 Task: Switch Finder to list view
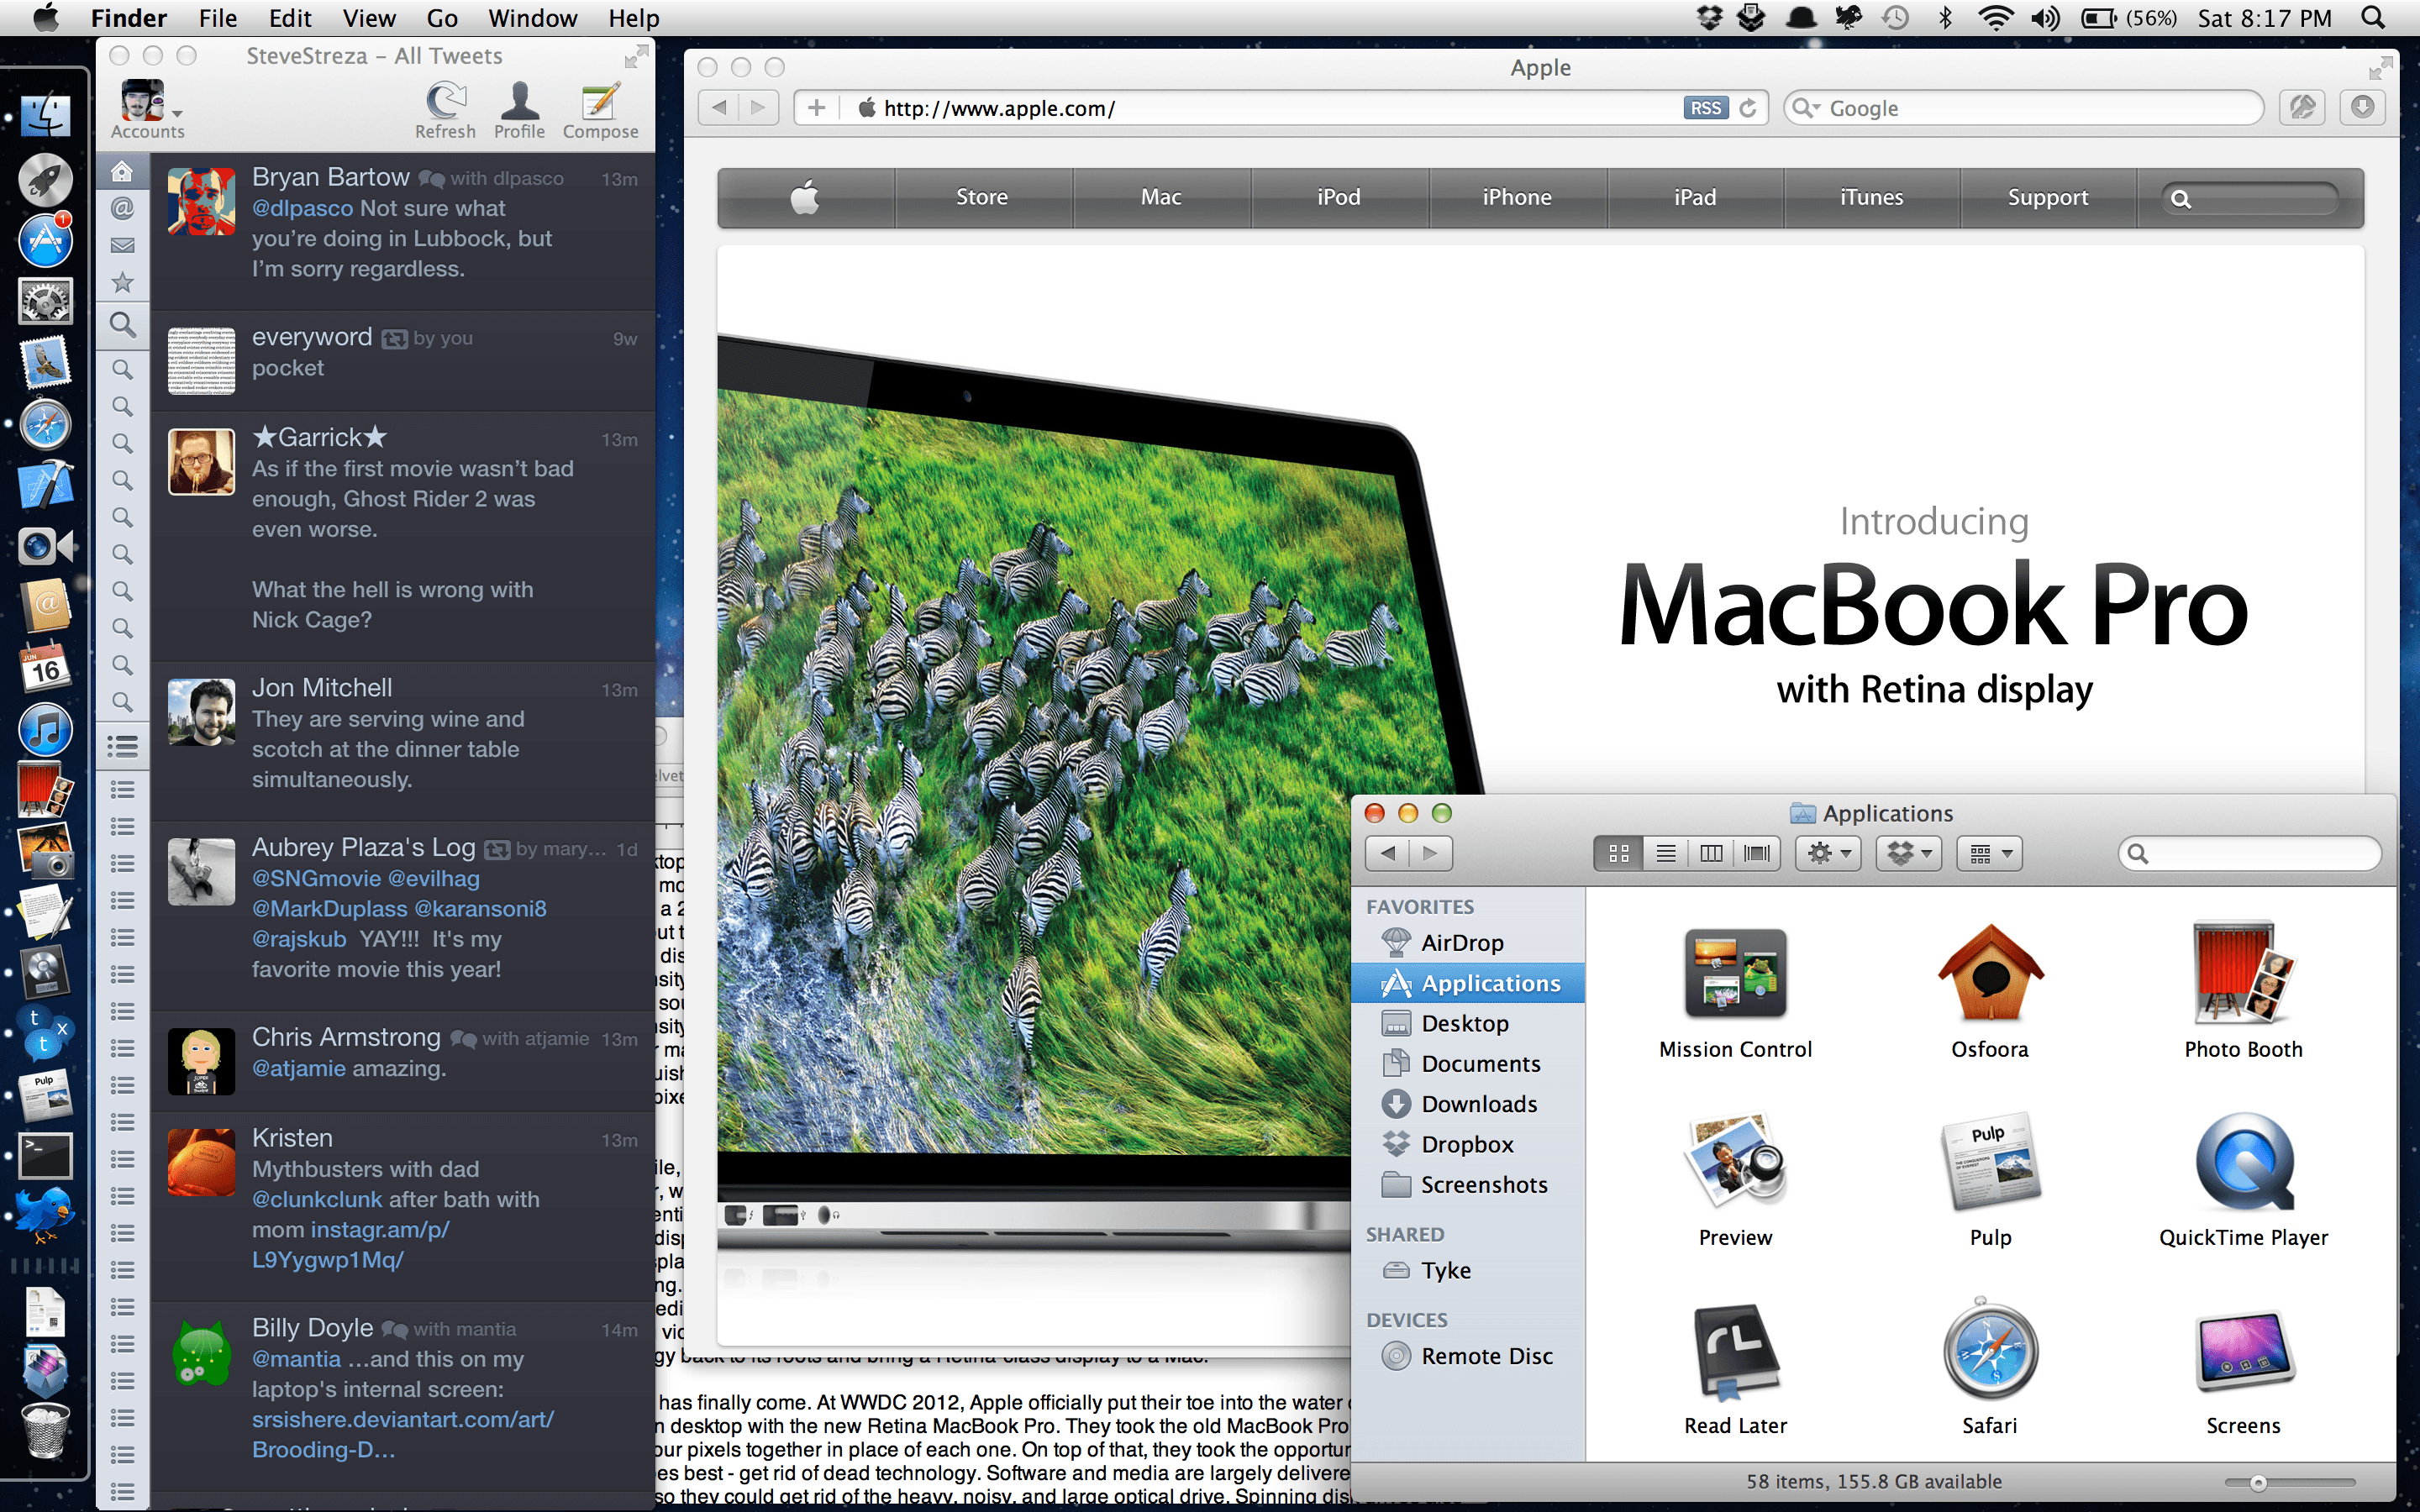point(1665,853)
